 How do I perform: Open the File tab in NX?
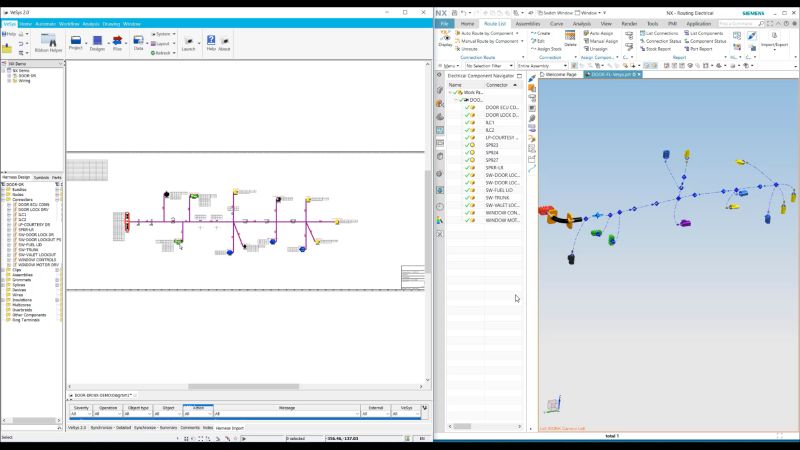click(444, 23)
